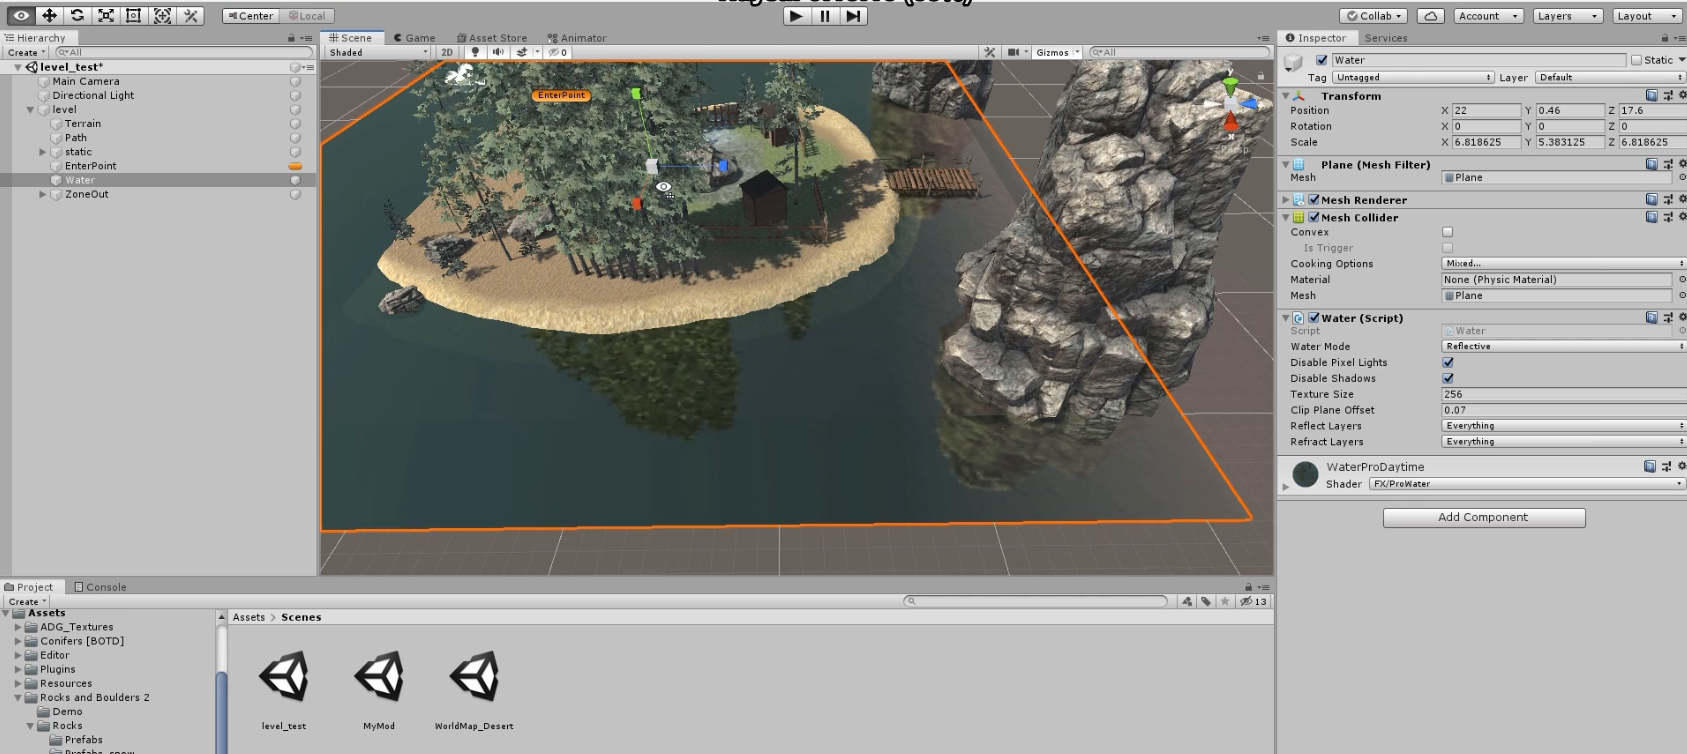This screenshot has height=754, width=1687.
Task: Start Play mode
Action: (x=795, y=16)
